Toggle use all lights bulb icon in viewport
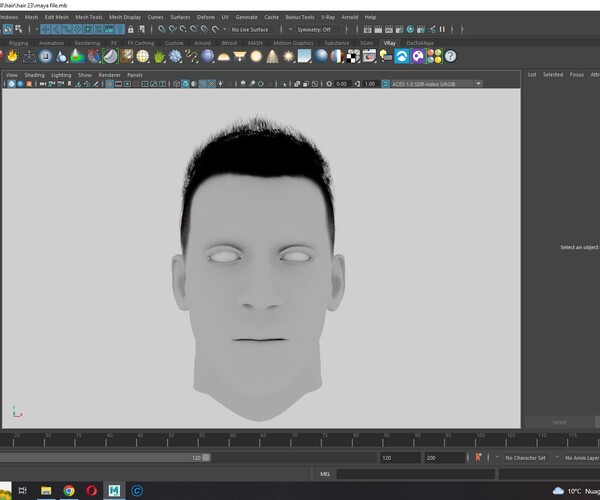Screen dimensions: 600x500 [x=220, y=84]
